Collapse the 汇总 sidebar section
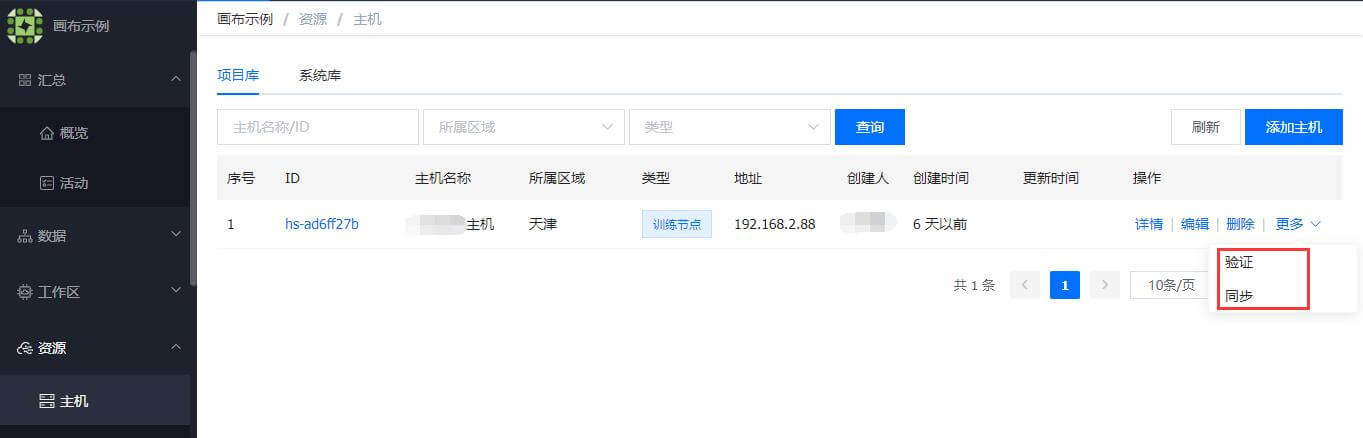This screenshot has width=1363, height=438. [176, 79]
